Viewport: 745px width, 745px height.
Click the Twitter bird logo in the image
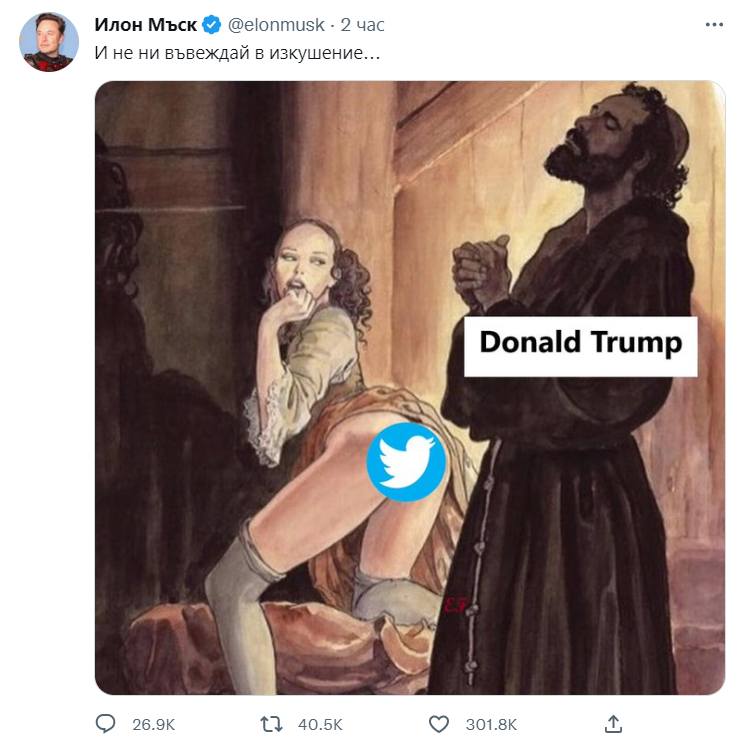click(x=405, y=462)
